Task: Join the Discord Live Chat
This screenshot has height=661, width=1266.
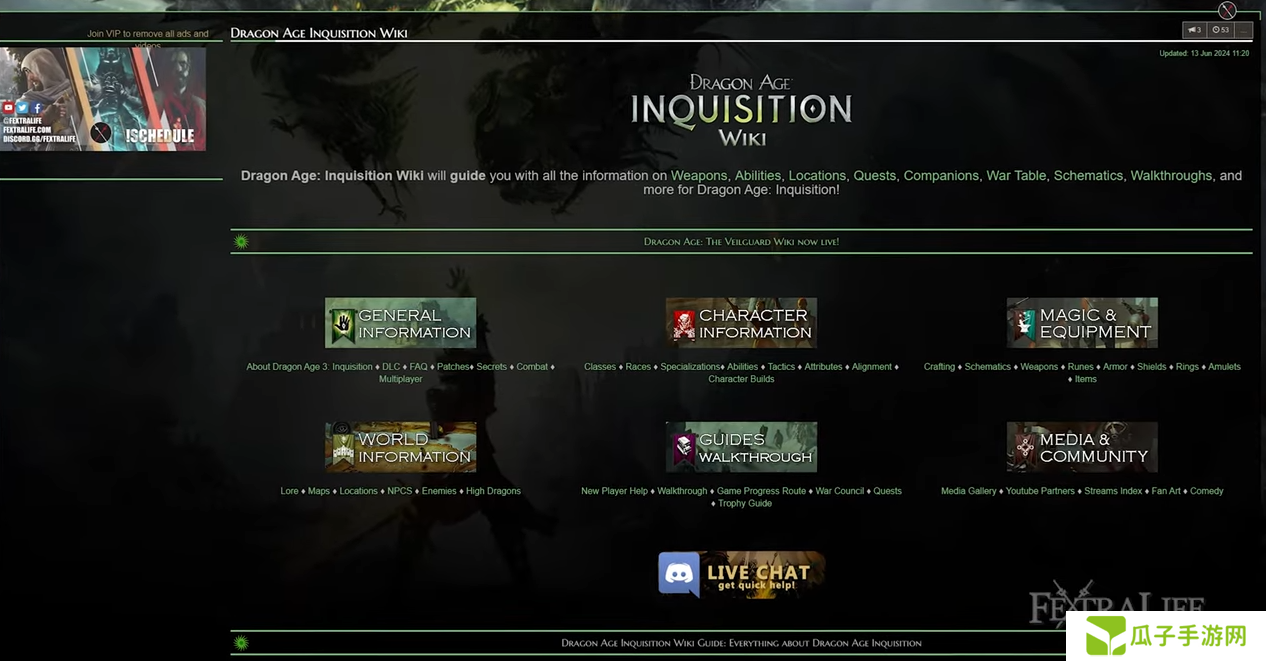Action: 741,574
